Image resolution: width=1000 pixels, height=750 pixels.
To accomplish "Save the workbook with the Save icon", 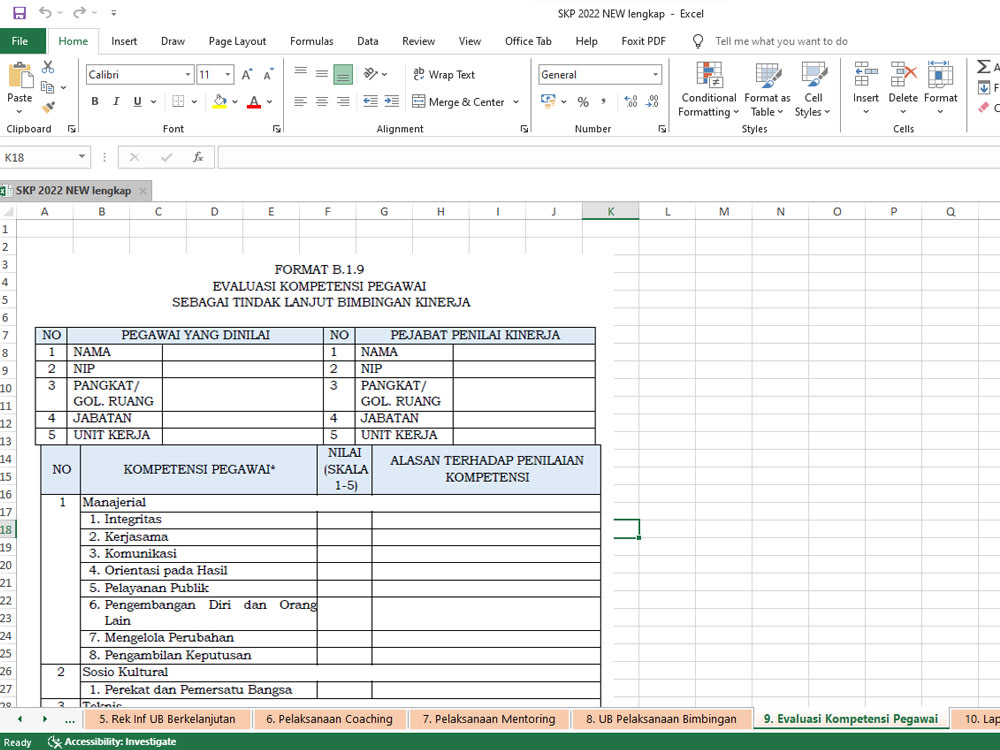I will pos(20,13).
